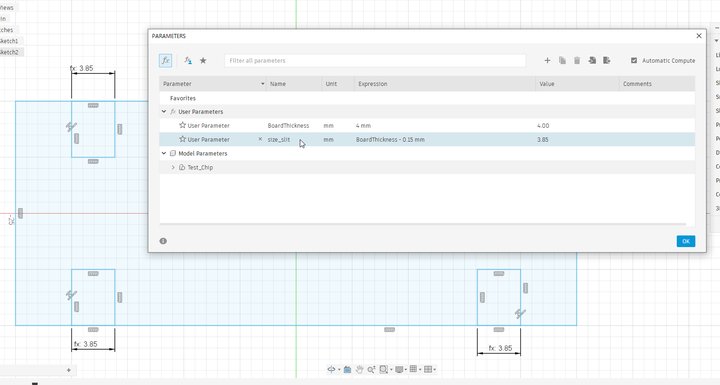This screenshot has width=720, height=385.
Task: Click the import parameters icon
Action: coord(592,60)
